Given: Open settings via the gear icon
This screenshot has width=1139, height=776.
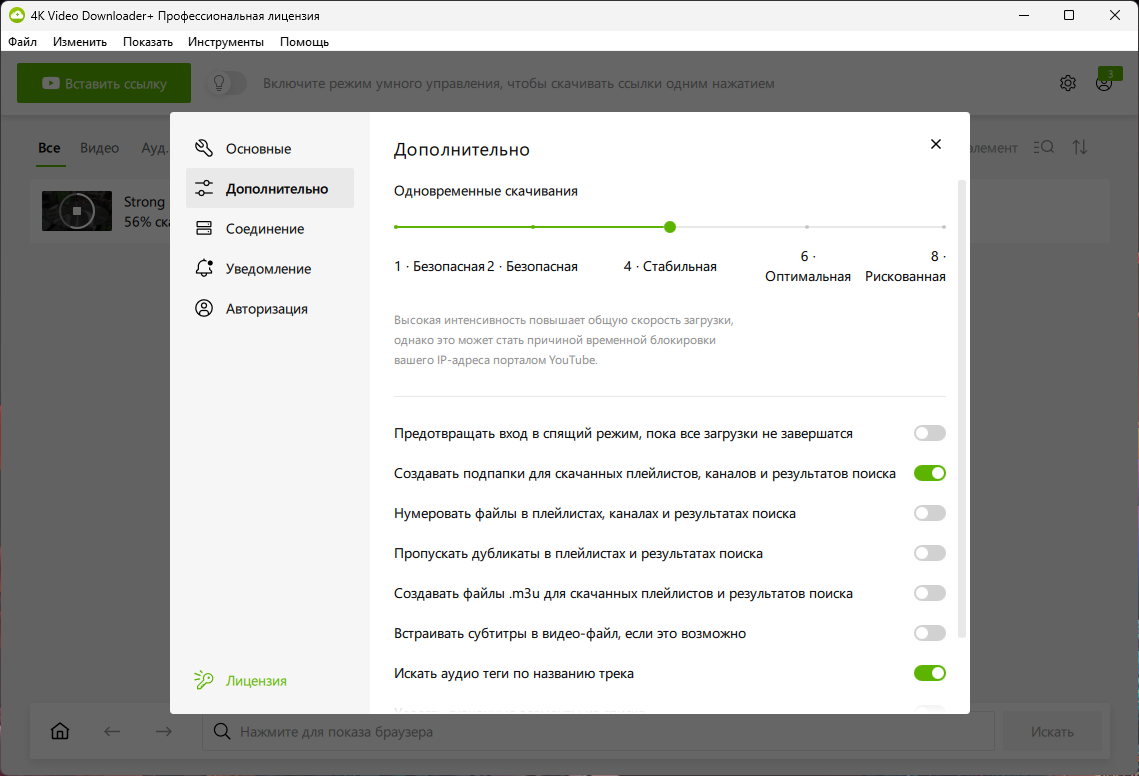Looking at the screenshot, I should coord(1068,83).
